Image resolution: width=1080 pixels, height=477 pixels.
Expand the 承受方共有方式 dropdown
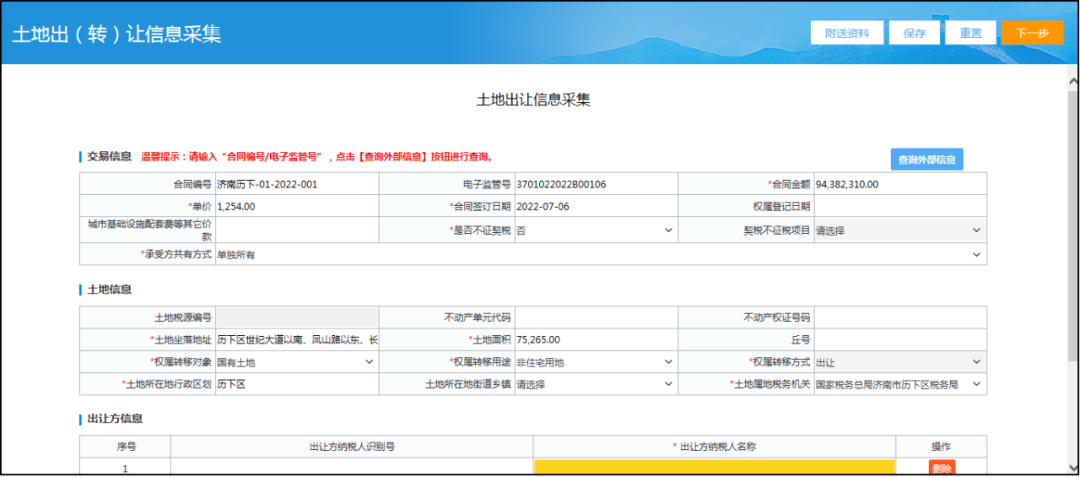coord(601,255)
